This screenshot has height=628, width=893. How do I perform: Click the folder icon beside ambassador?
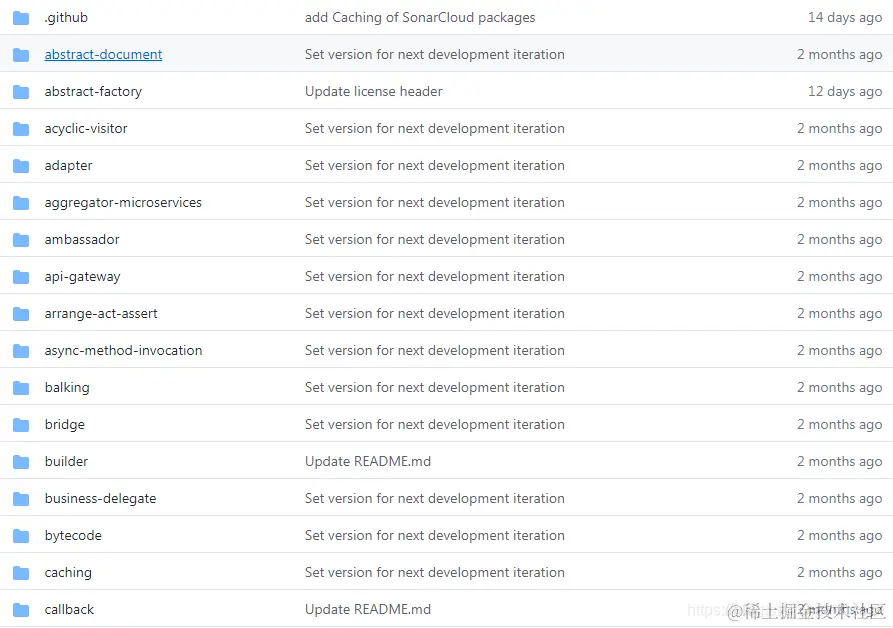pos(21,240)
